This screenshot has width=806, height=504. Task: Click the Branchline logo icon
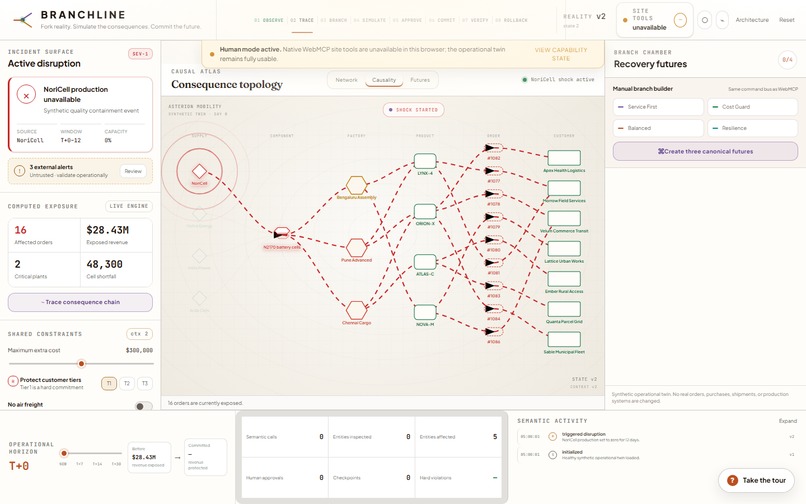pos(23,20)
